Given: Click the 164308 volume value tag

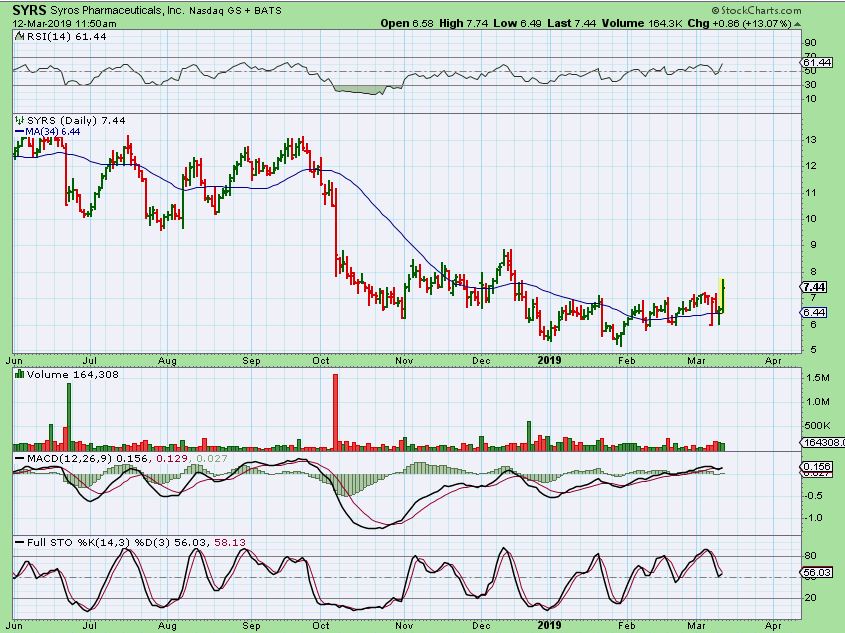Looking at the screenshot, I should pos(820,442).
